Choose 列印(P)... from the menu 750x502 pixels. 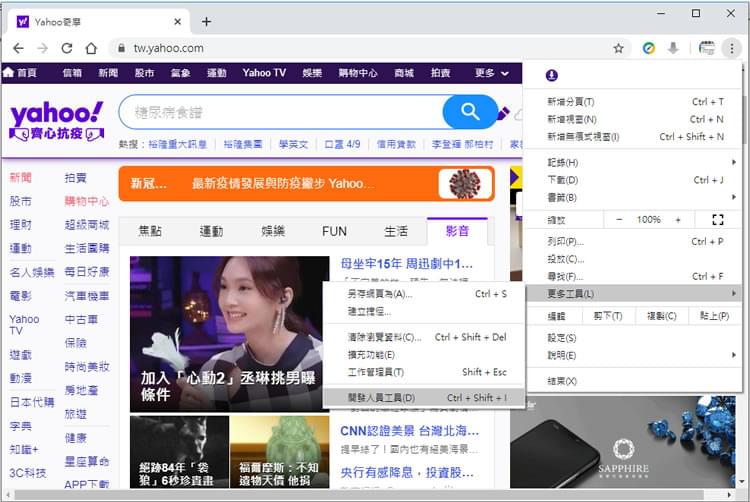(x=634, y=241)
